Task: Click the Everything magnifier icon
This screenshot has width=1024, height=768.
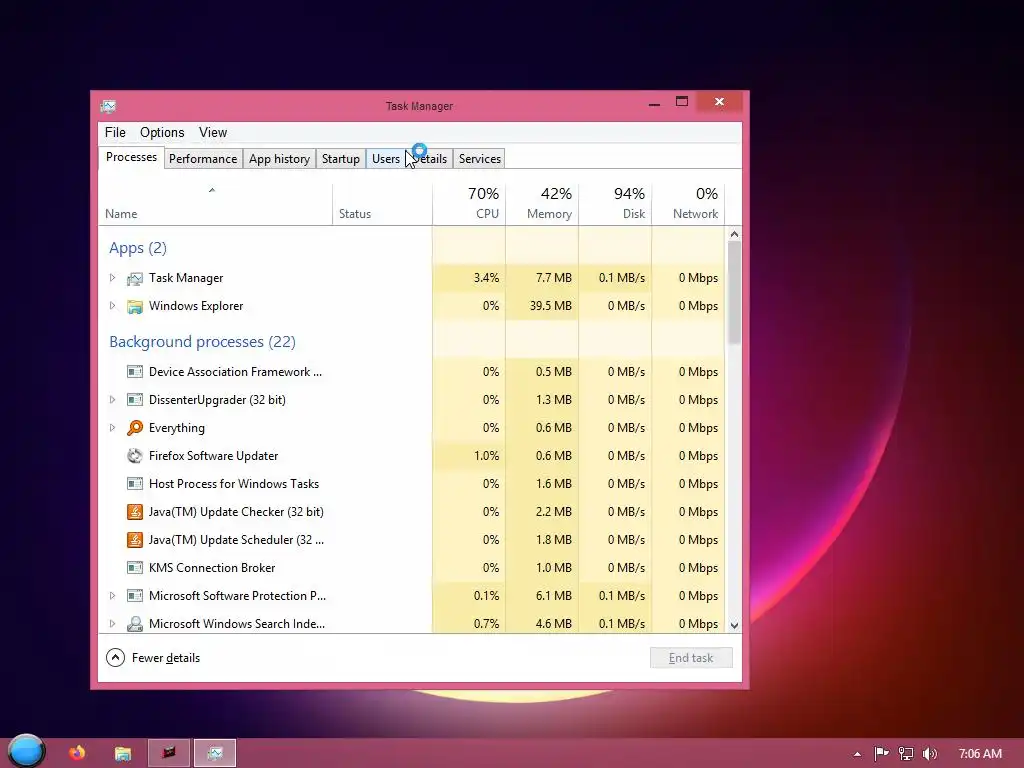Action: [135, 428]
